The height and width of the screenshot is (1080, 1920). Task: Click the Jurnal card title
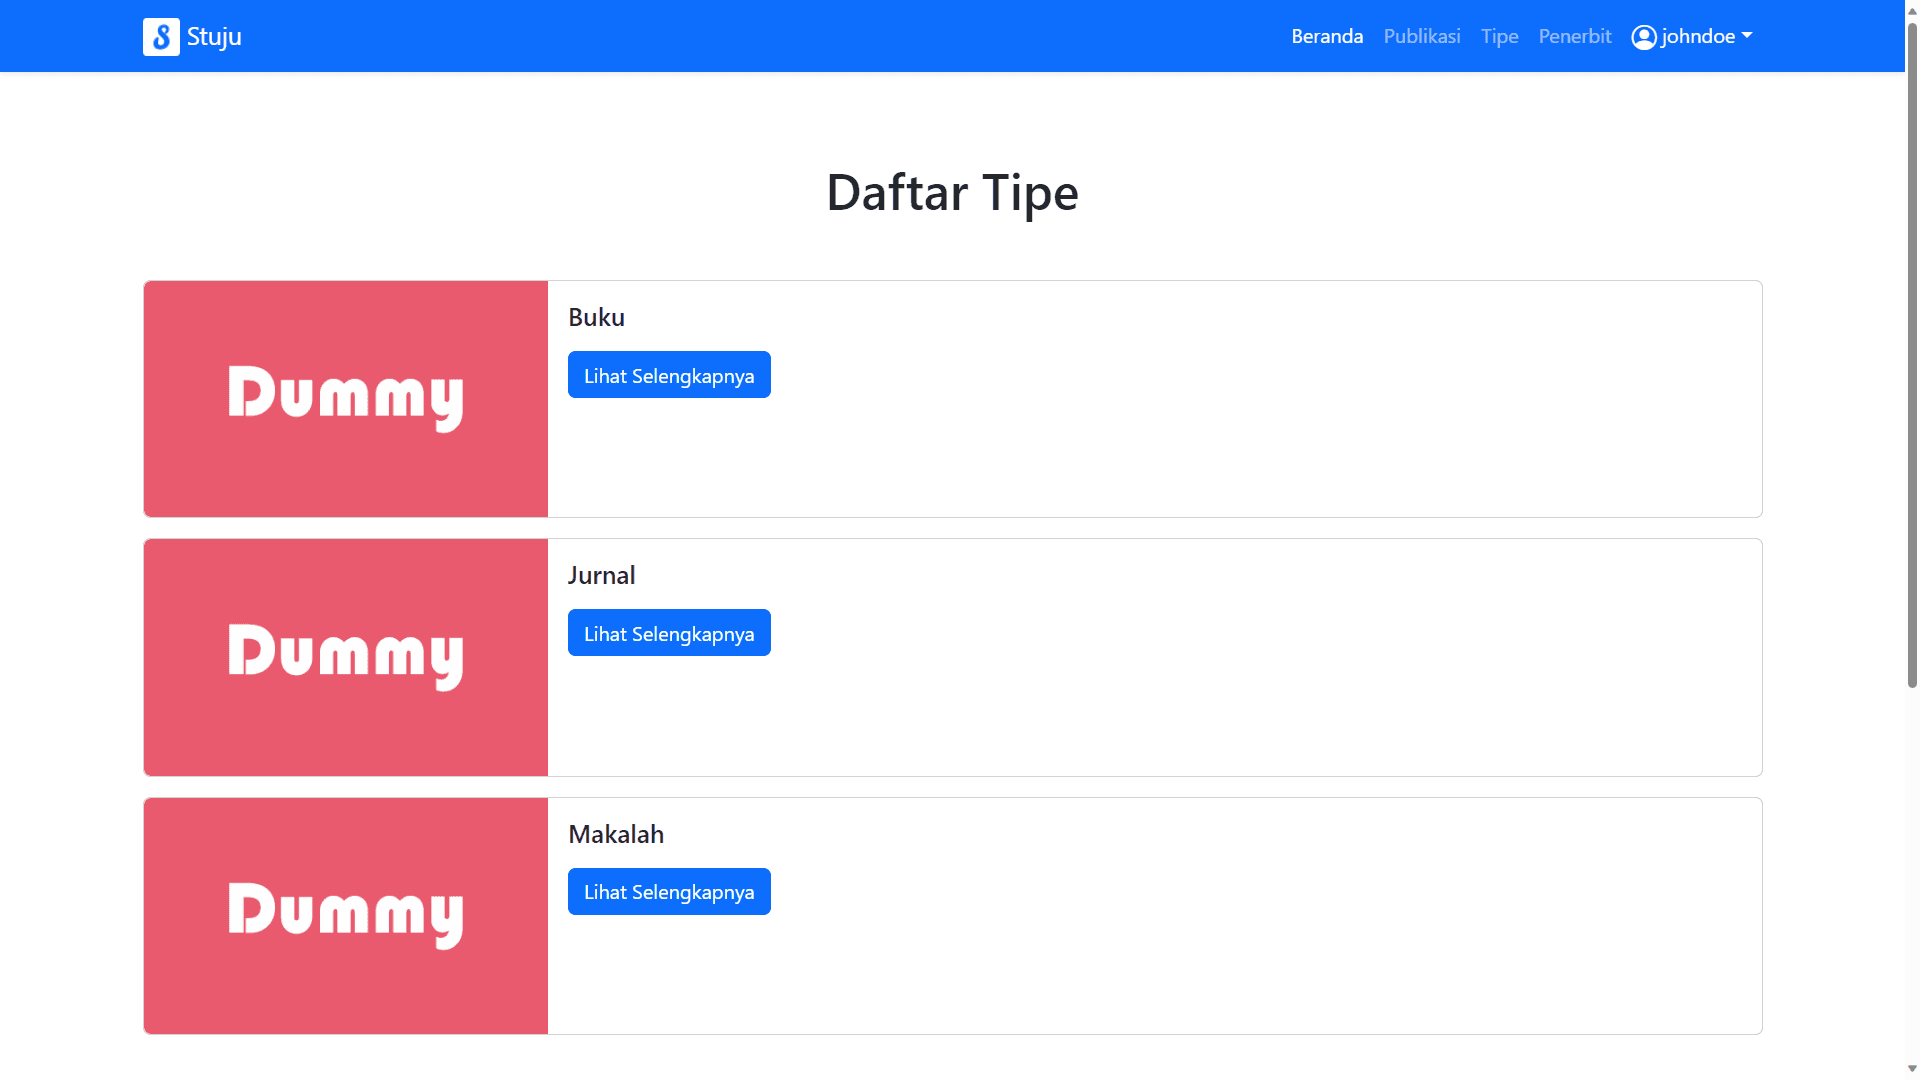tap(601, 575)
